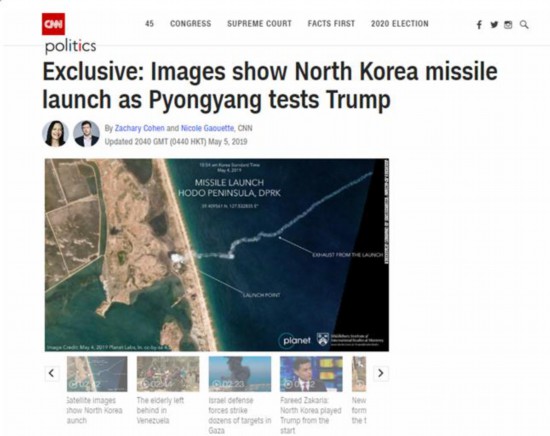The image size is (550, 436).
Task: Open CNN Facebook page icon
Action: (479, 25)
